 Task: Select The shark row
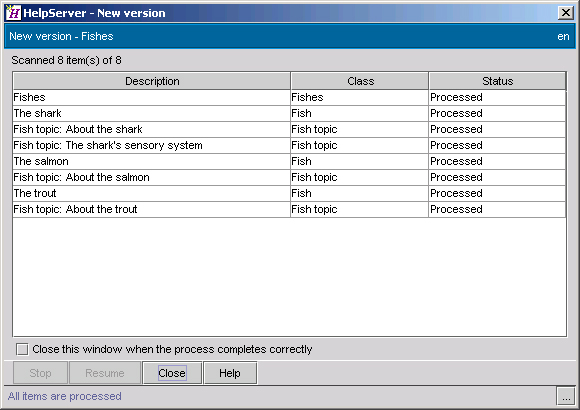click(289, 113)
